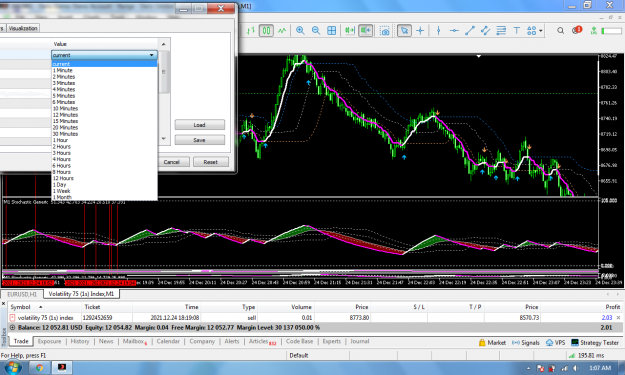625x375 pixels.
Task: Close the toolbox panel with X
Action: click(4, 304)
